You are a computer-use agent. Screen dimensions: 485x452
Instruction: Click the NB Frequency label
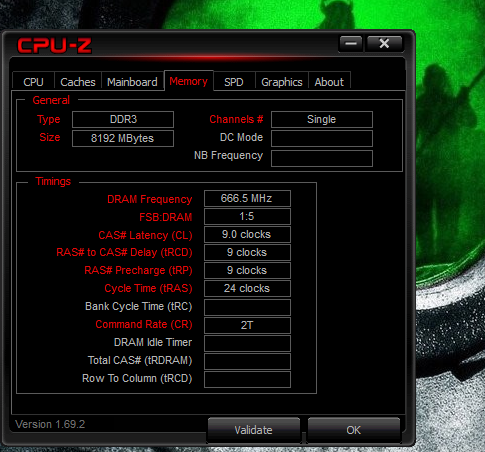coord(229,155)
